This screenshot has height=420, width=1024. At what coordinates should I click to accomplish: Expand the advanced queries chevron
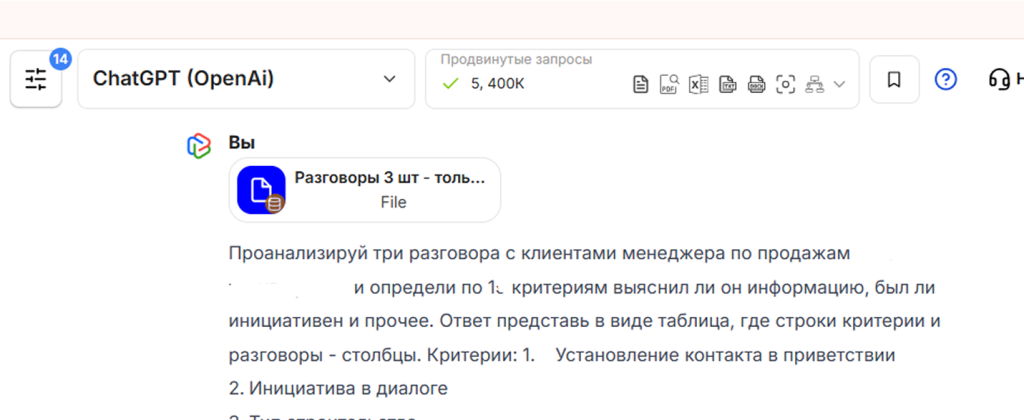839,84
